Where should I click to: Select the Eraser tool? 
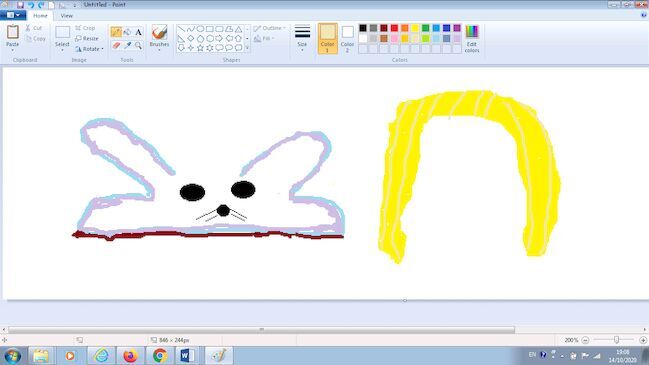116,45
